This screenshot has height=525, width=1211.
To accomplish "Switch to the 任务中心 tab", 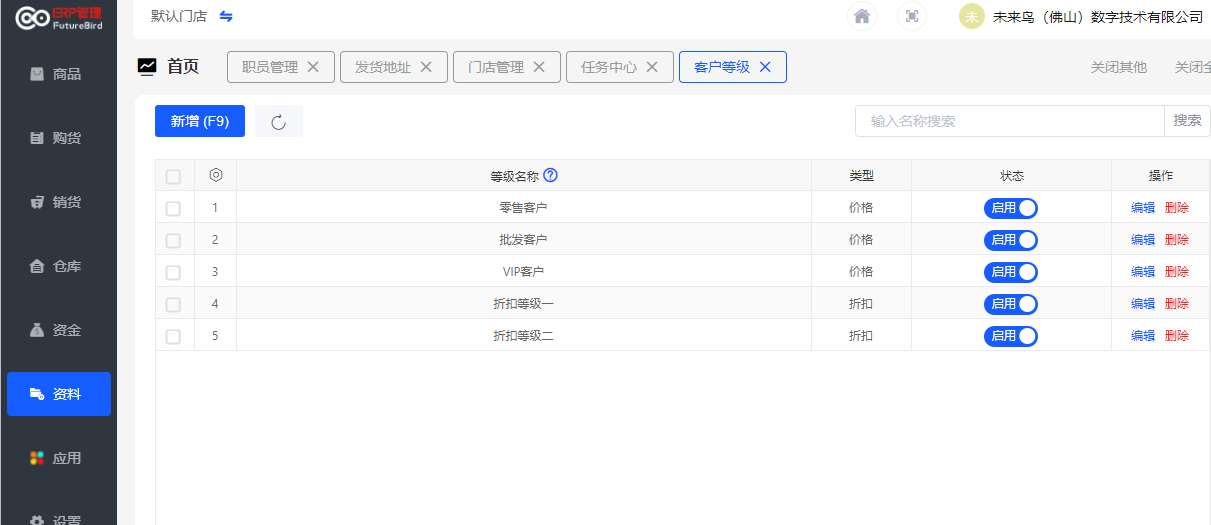I will pyautogui.click(x=609, y=67).
